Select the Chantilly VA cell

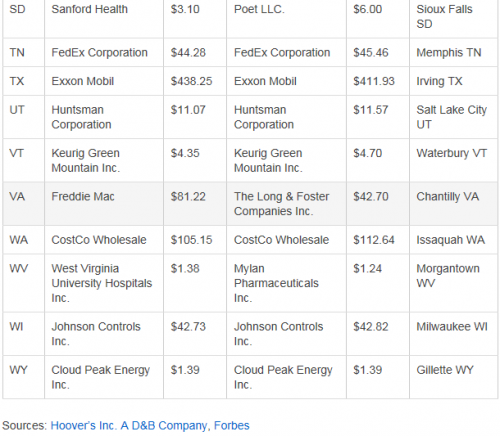454,204
